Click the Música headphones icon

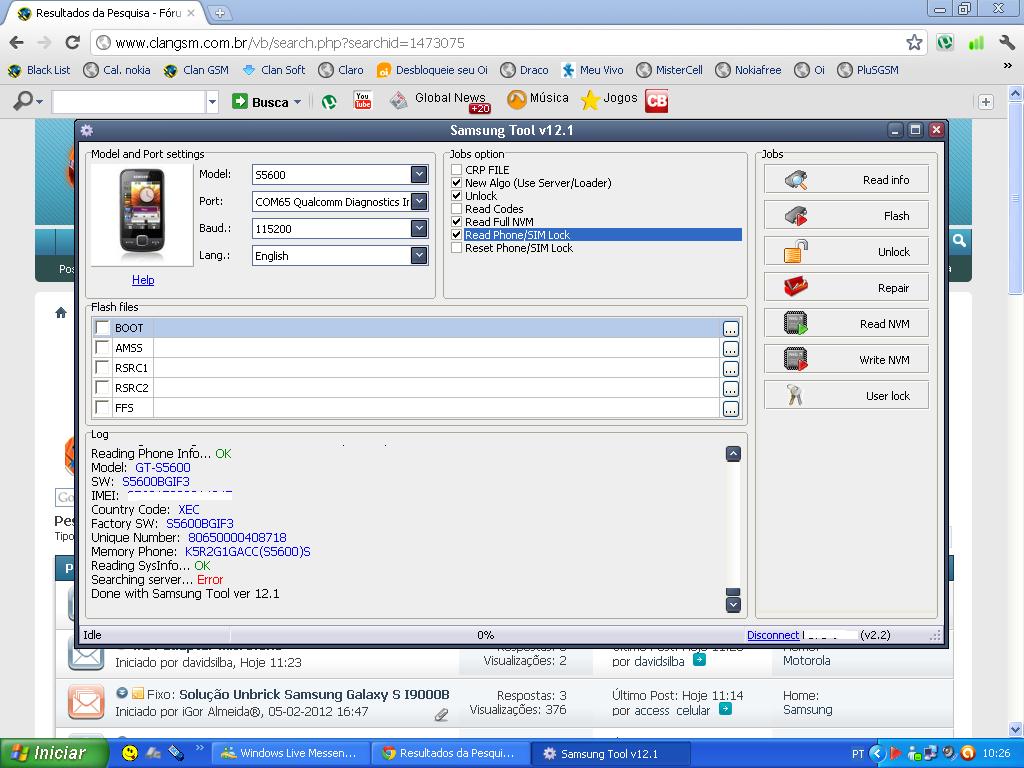[517, 99]
